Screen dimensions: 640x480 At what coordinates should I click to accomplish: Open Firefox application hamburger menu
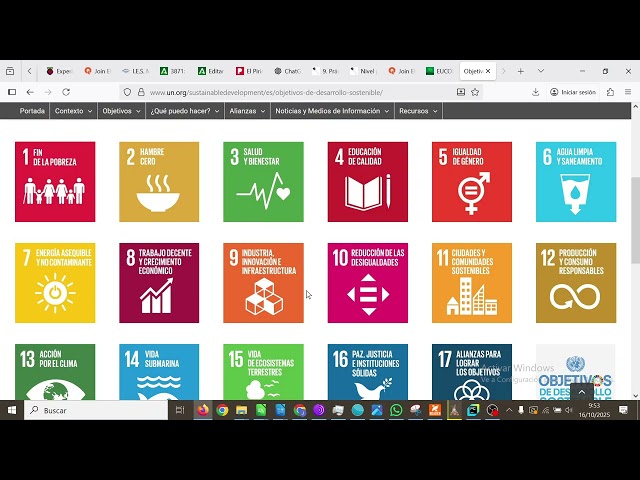[x=628, y=92]
